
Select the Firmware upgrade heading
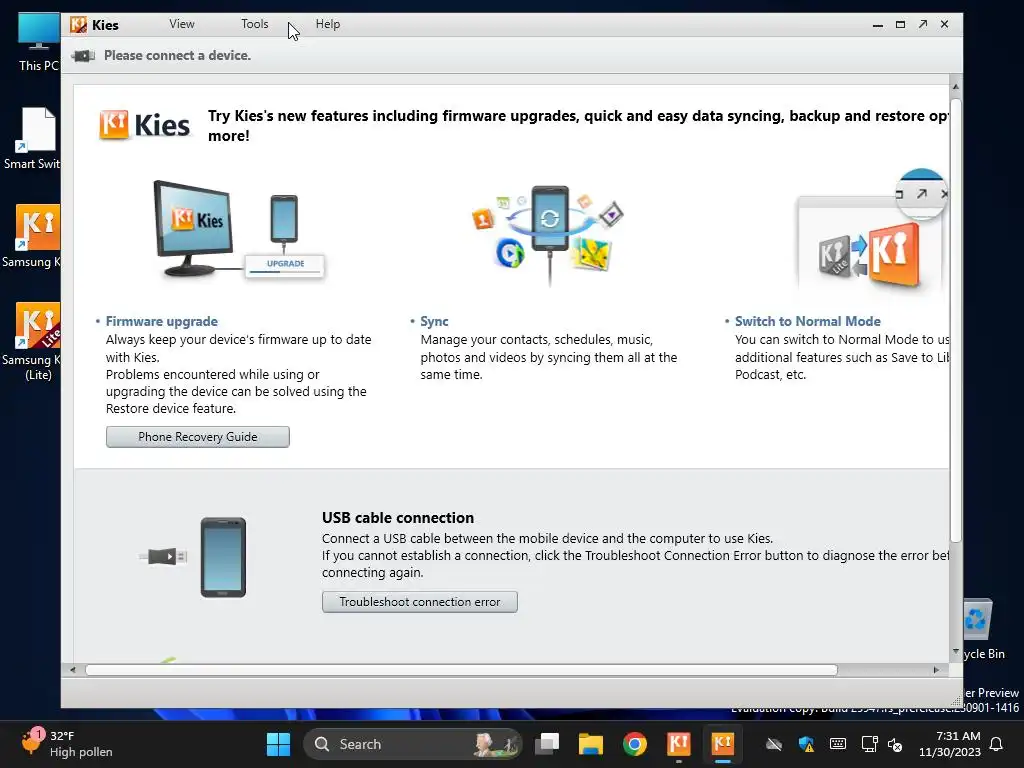click(161, 321)
